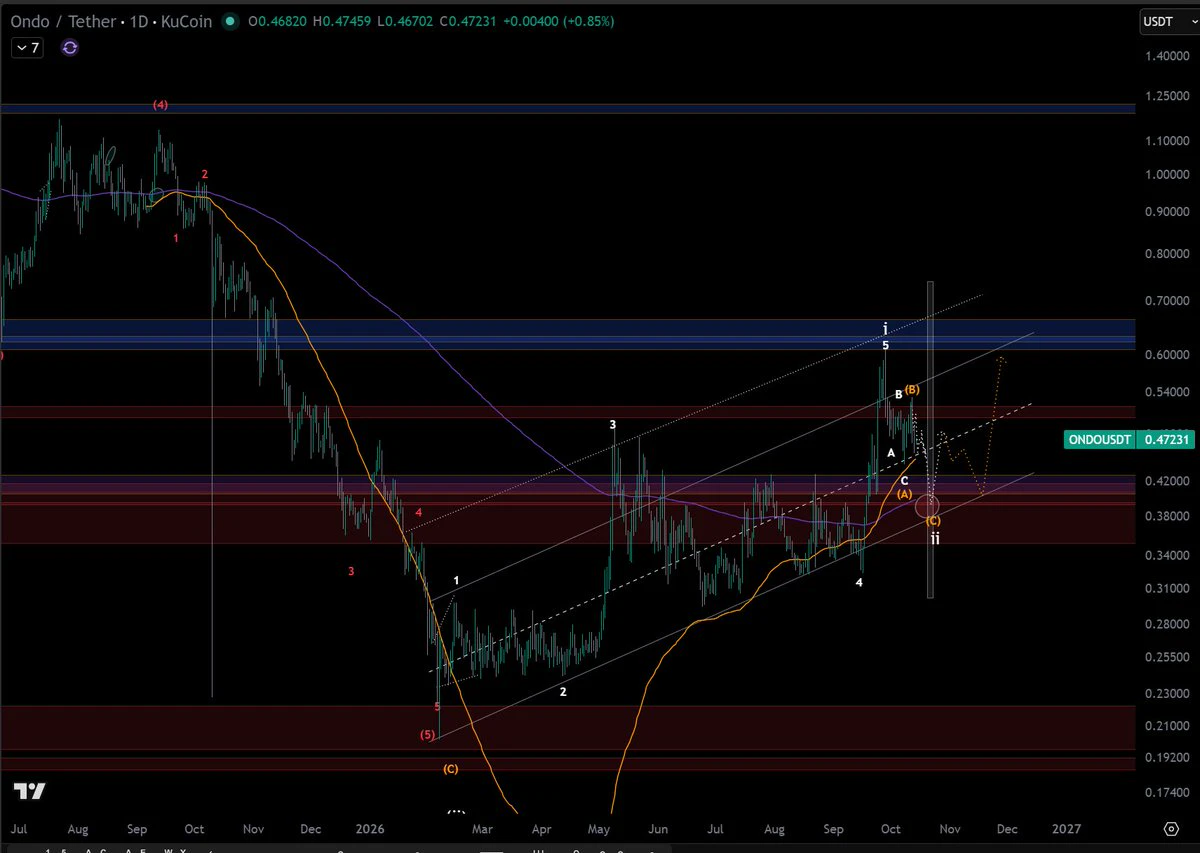Click the 1.00000 price axis label
1200x853 pixels.
[x=1165, y=175]
